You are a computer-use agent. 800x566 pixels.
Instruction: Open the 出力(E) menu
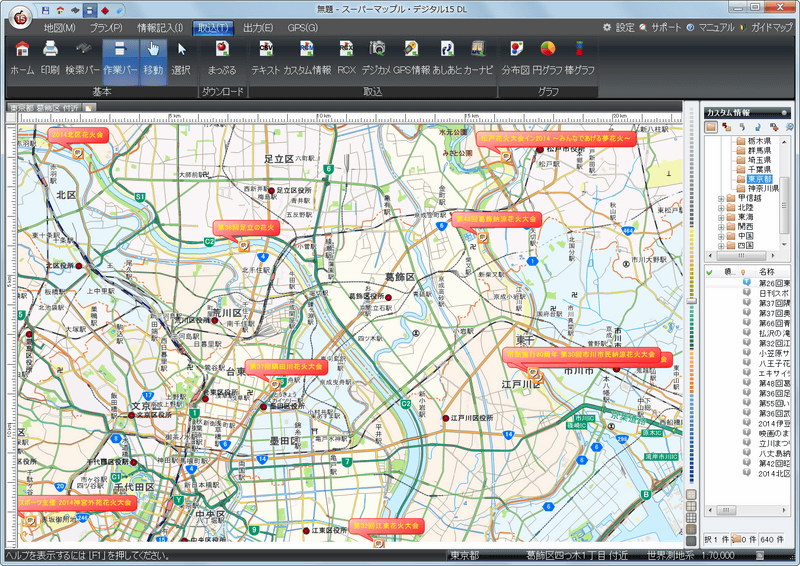[x=258, y=28]
